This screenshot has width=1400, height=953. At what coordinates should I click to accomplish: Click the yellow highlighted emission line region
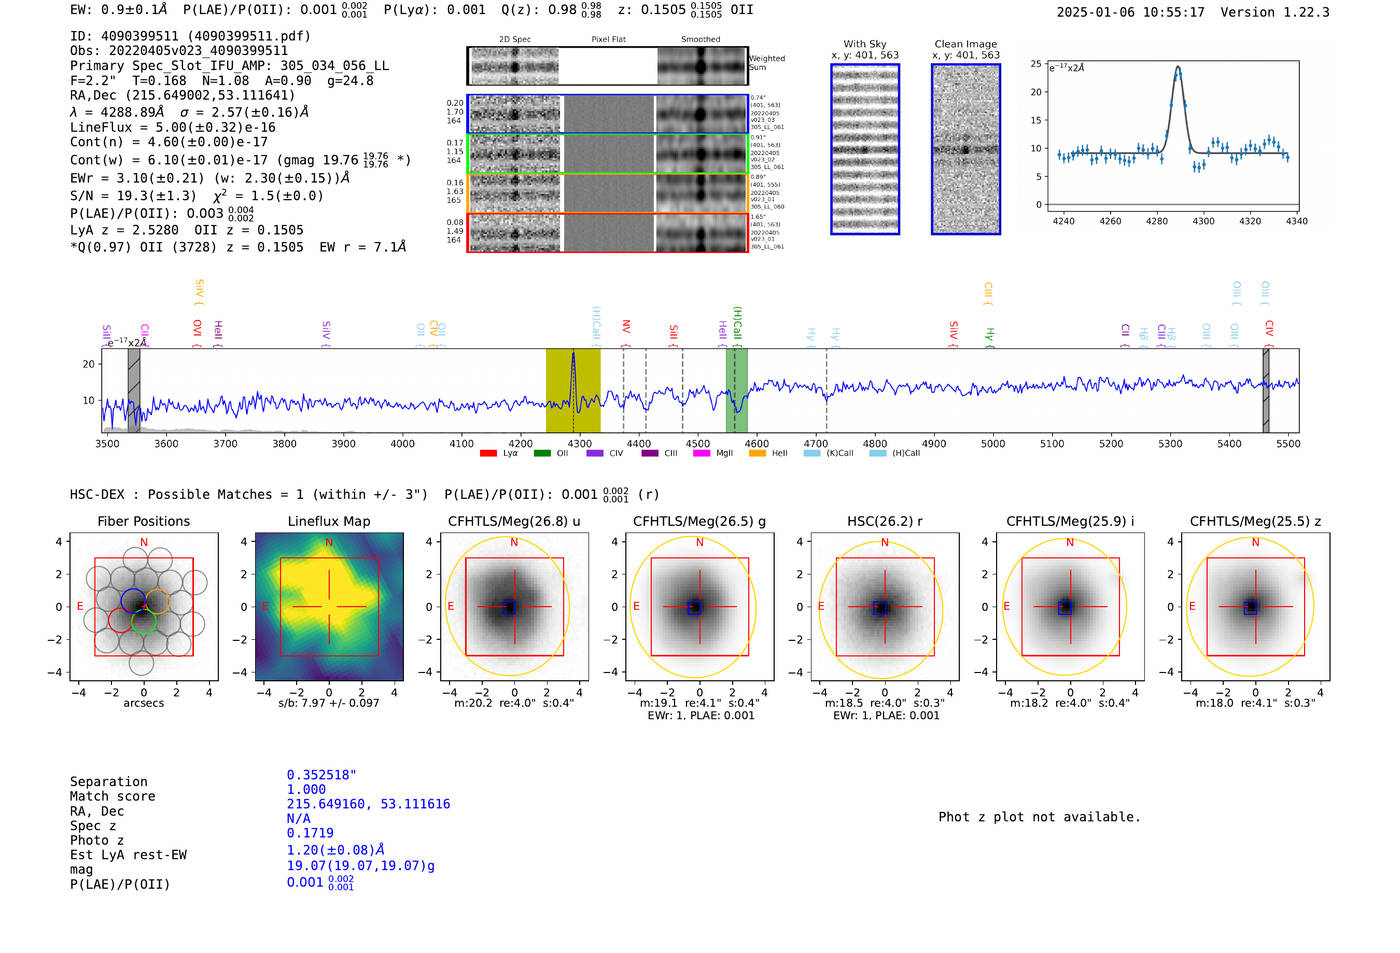573,390
